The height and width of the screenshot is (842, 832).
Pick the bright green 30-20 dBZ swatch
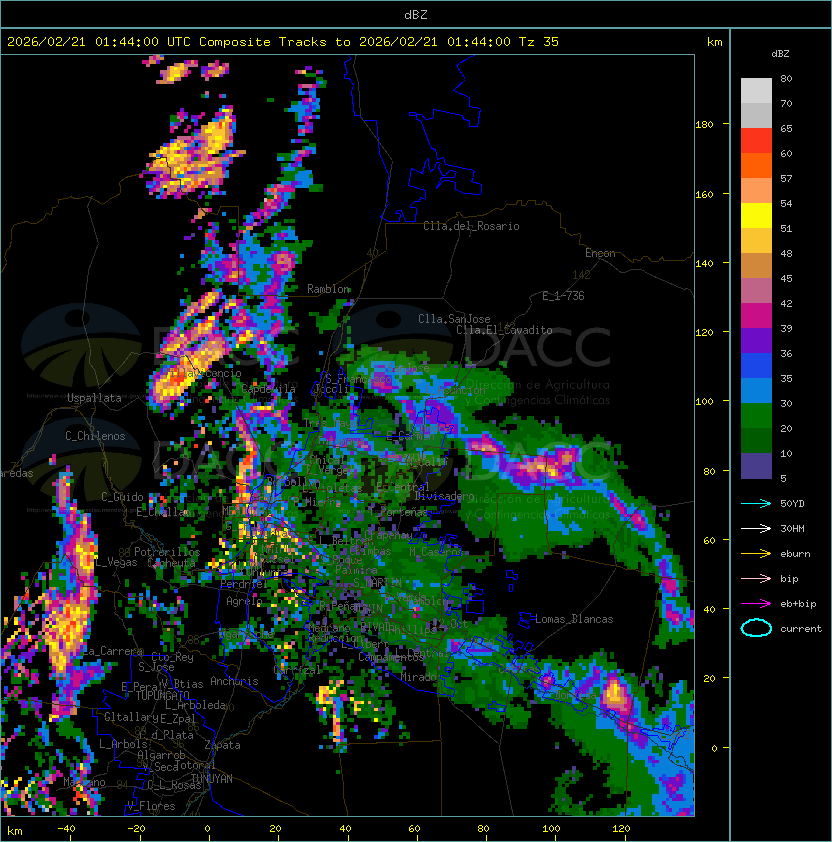pos(756,416)
